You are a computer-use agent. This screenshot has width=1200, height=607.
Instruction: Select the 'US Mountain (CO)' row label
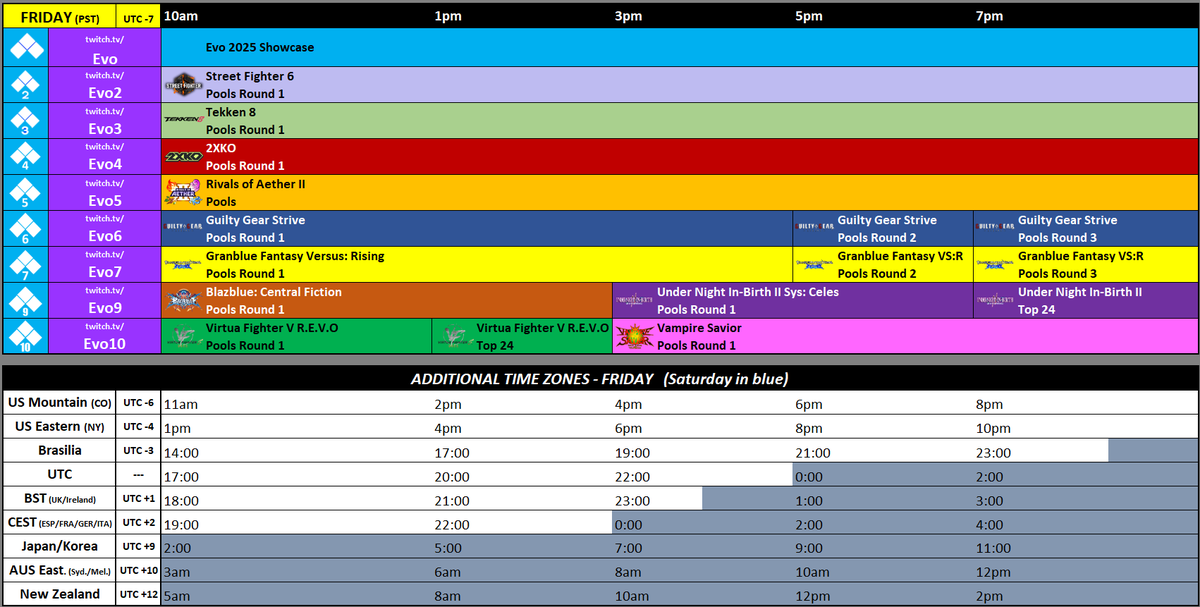pyautogui.click(x=59, y=402)
